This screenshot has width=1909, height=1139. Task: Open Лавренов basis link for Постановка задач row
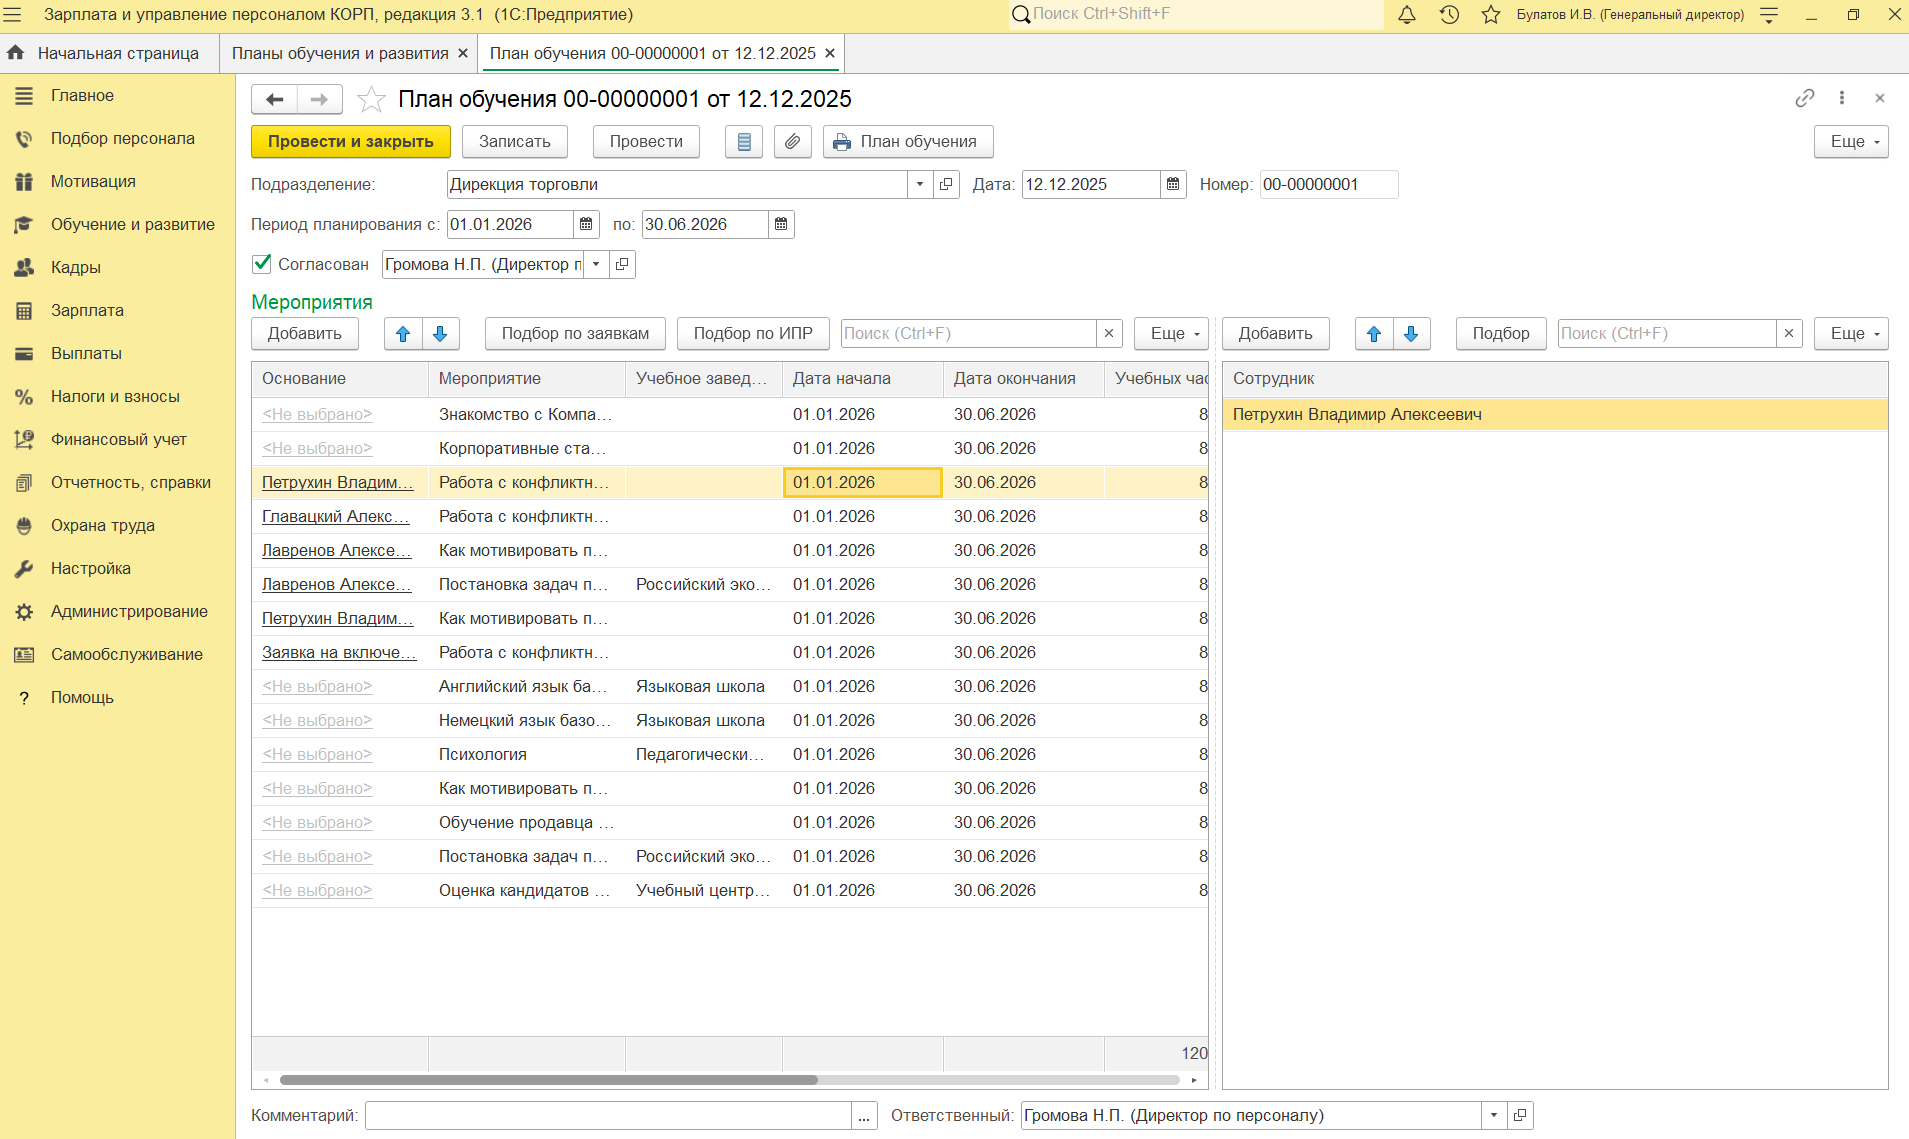[x=337, y=584]
